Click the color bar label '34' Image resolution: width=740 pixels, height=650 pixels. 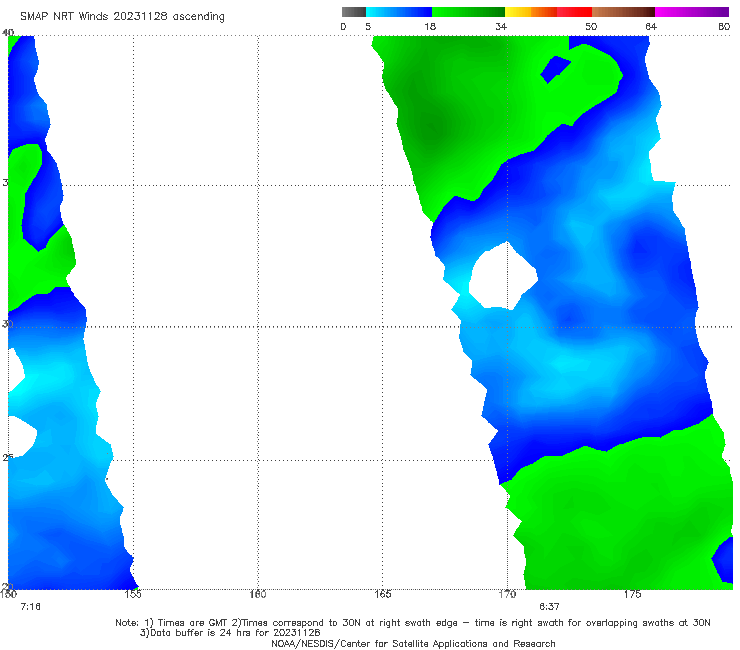pos(501,26)
